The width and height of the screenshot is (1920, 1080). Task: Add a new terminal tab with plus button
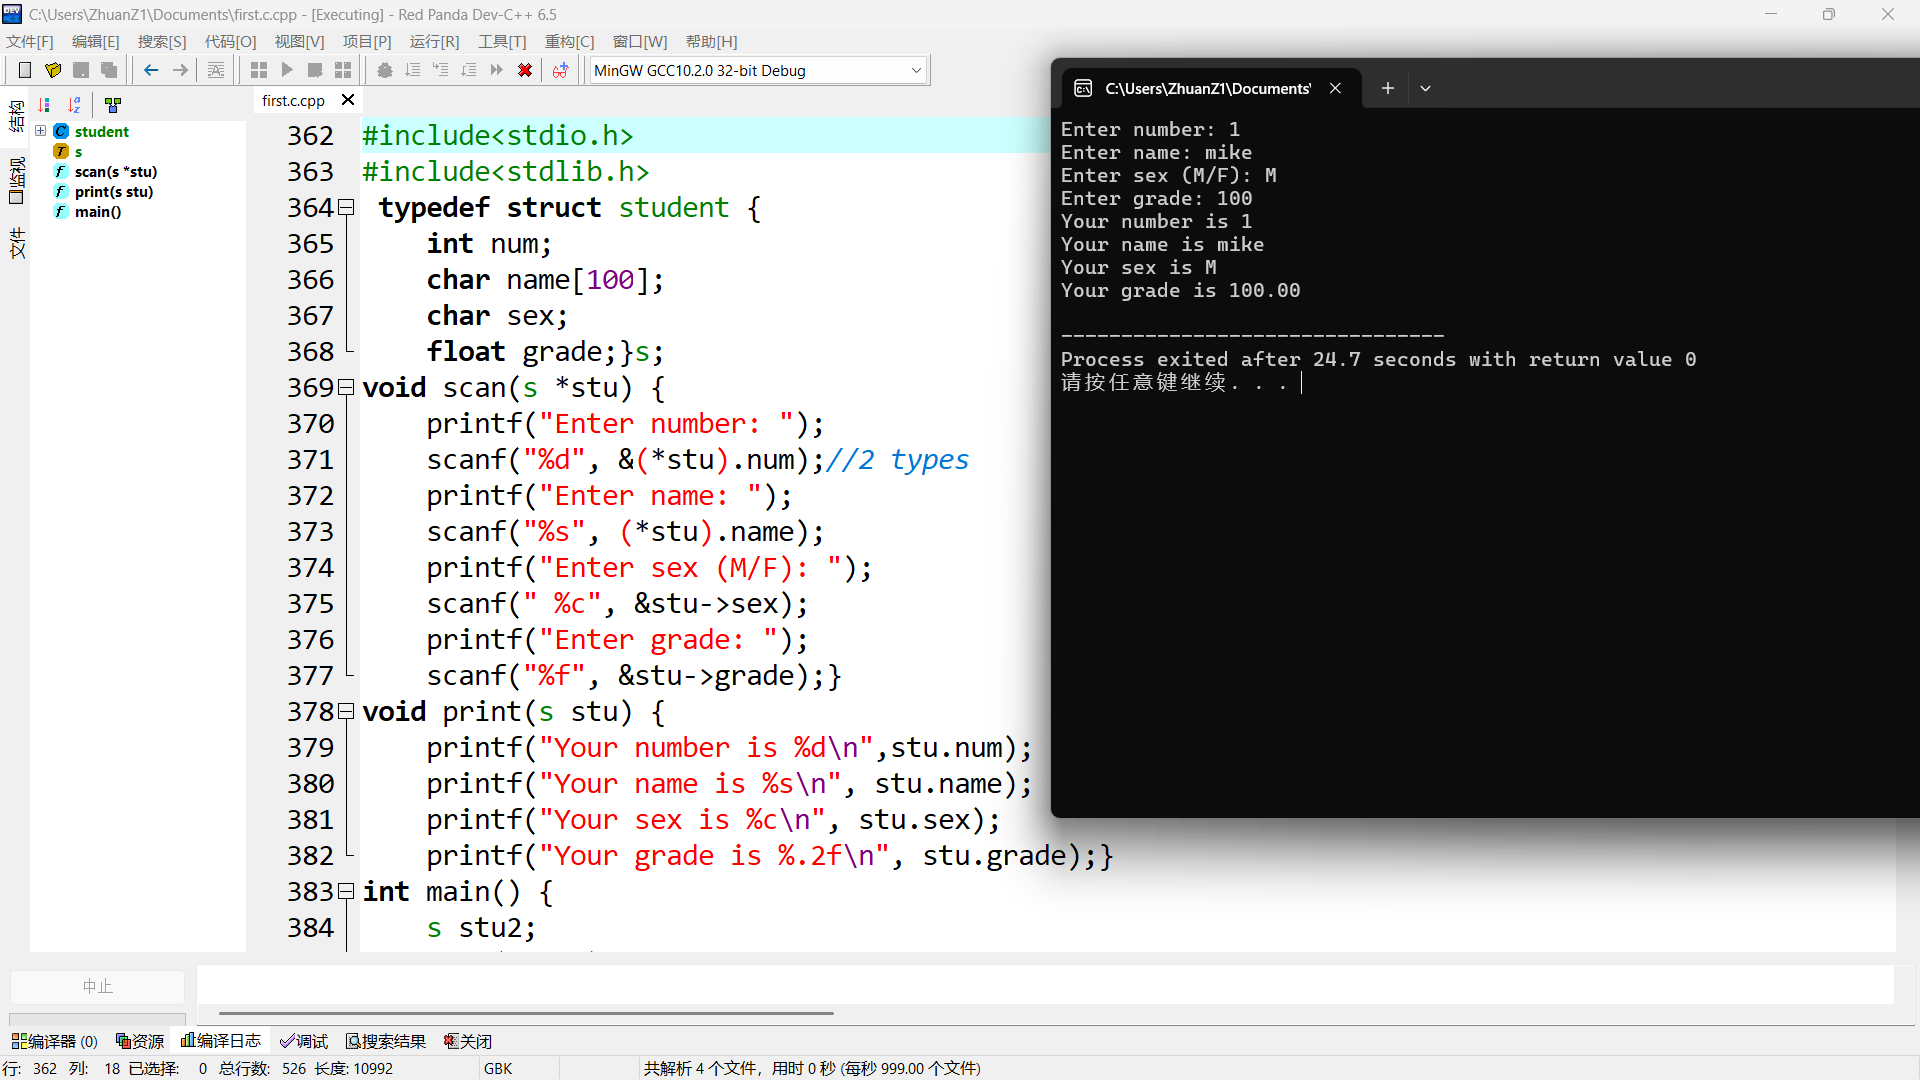tap(1387, 88)
